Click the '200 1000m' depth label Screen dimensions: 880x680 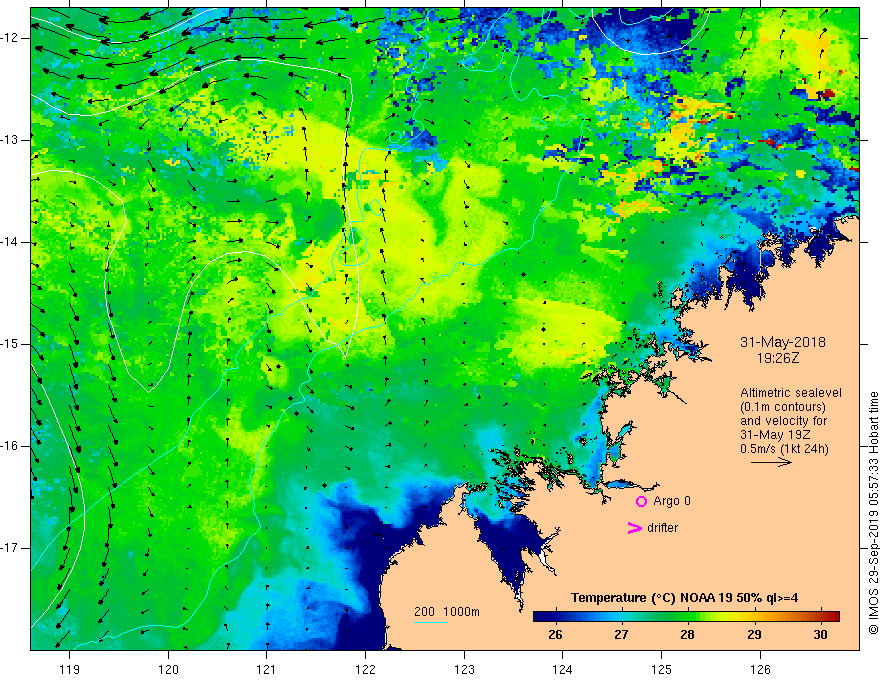(x=447, y=612)
